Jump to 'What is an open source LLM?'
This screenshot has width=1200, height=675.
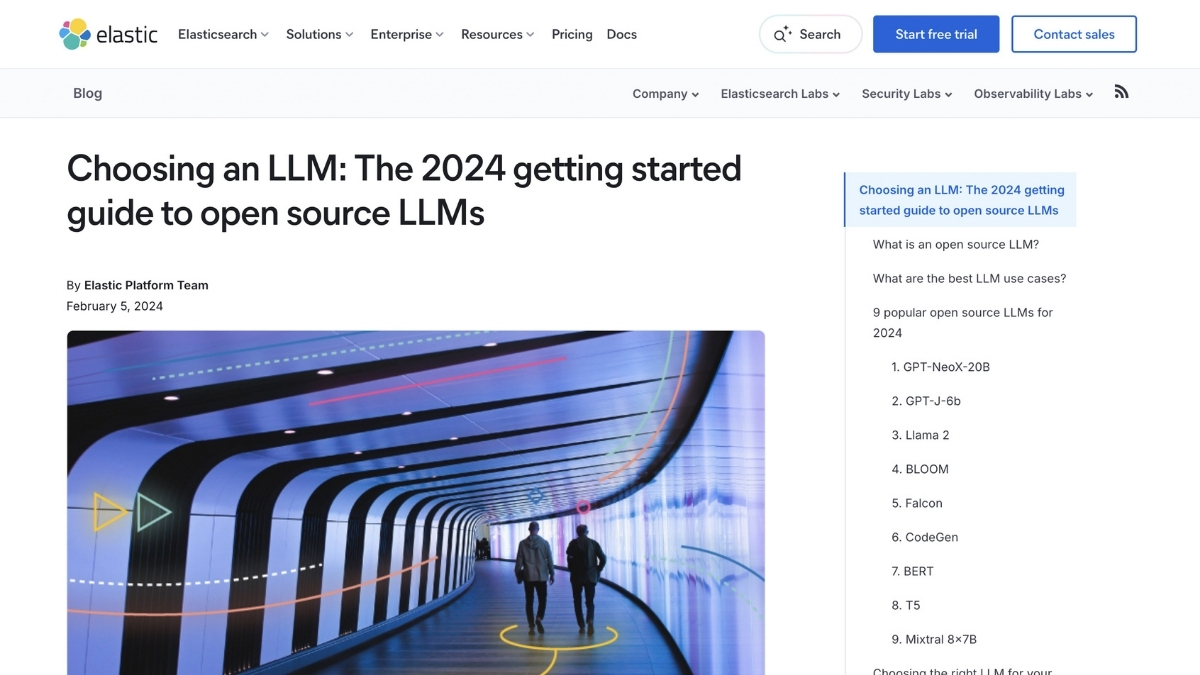point(955,245)
